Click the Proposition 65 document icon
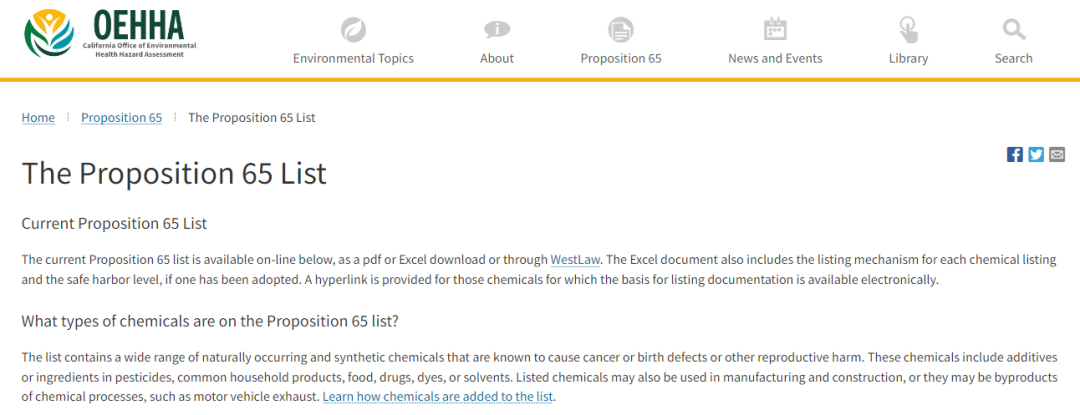The image size is (1080, 415). click(x=621, y=30)
